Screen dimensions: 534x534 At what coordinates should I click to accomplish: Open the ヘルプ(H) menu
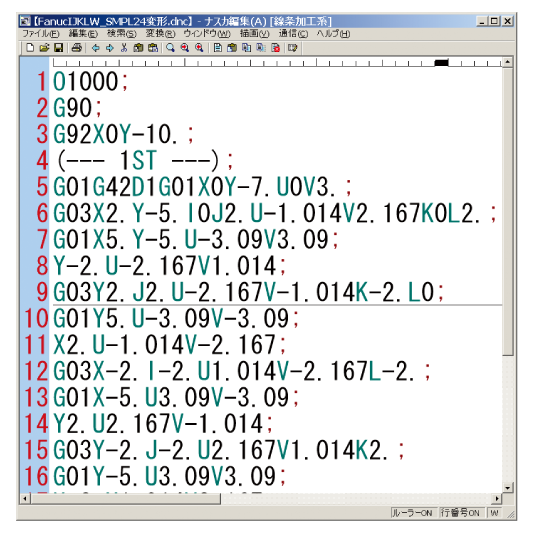click(333, 33)
